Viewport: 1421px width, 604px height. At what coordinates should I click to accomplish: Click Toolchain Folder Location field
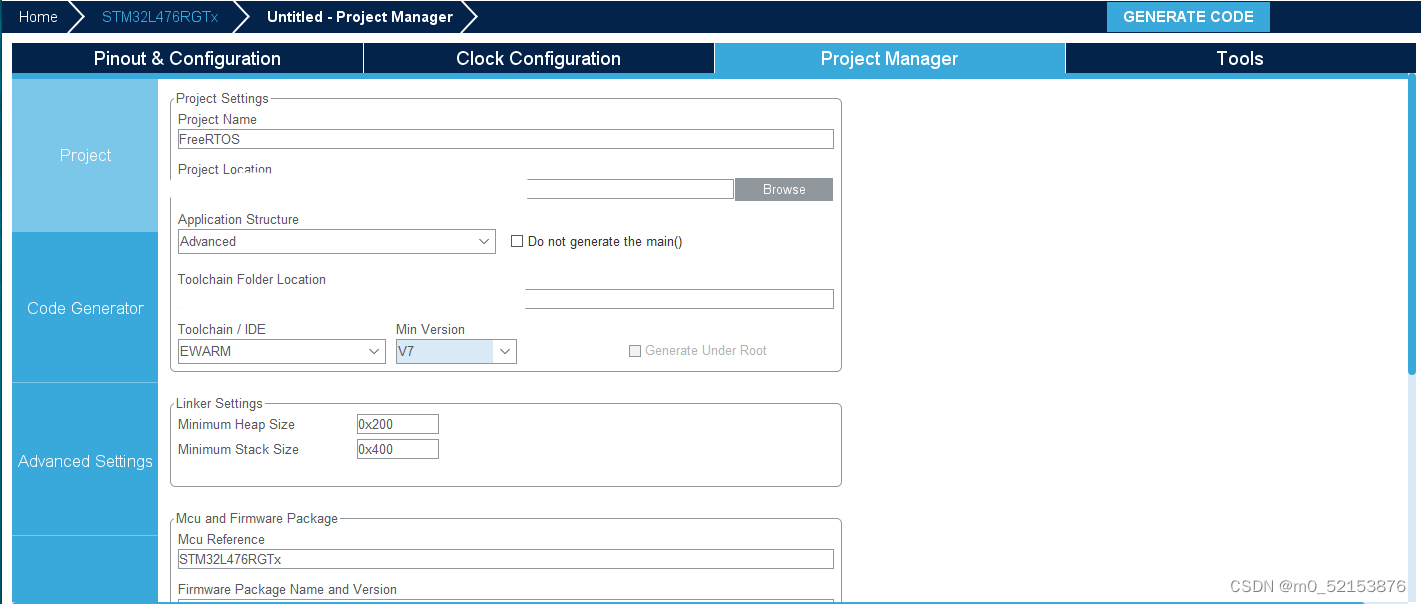point(505,299)
